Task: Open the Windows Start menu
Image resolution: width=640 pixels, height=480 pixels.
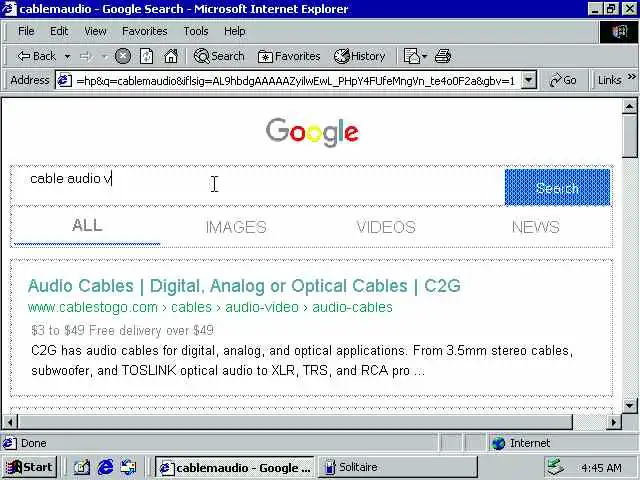Action: pyautogui.click(x=29, y=467)
